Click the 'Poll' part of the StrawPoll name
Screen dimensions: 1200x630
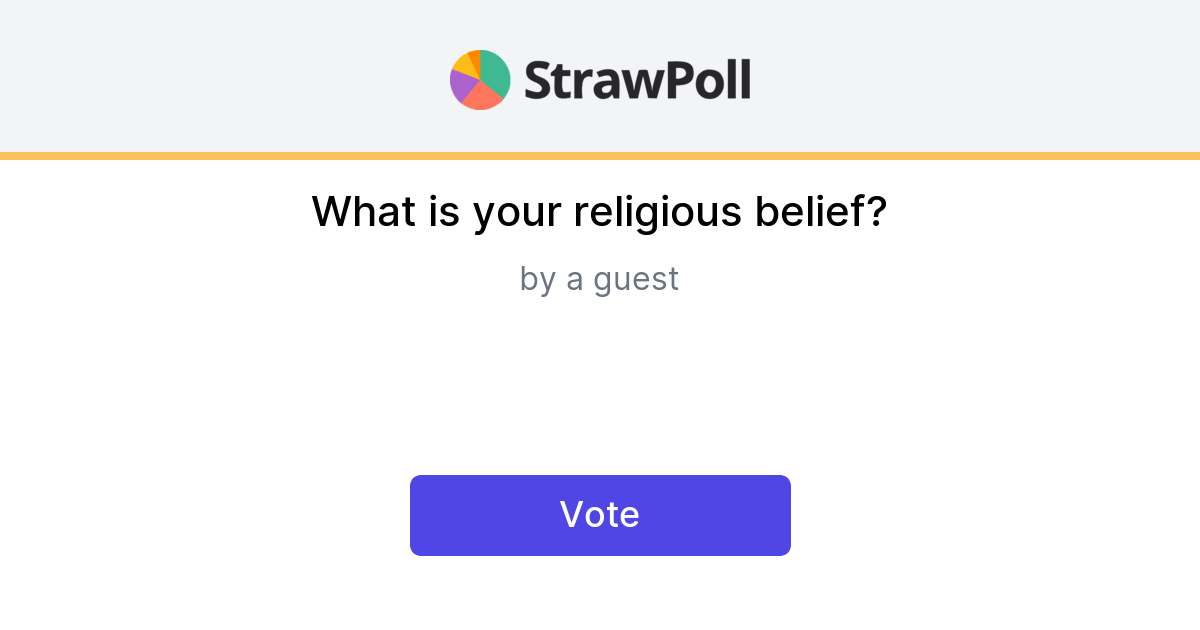tap(706, 80)
